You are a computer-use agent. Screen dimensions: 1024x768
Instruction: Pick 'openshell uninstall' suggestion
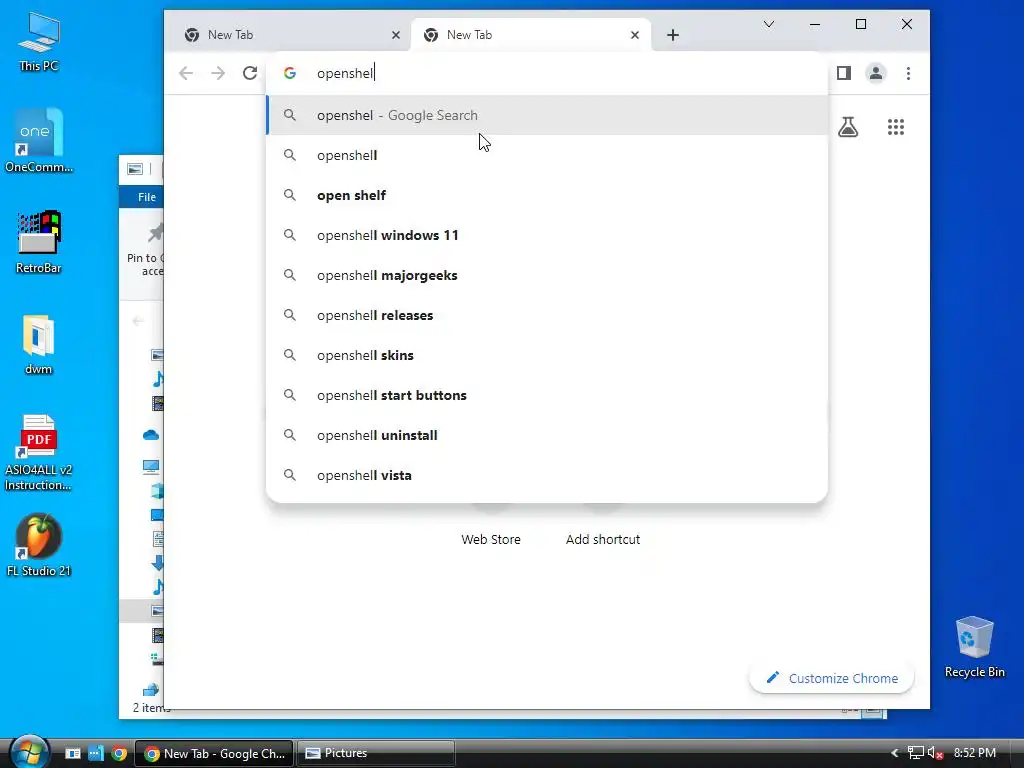[x=547, y=436]
